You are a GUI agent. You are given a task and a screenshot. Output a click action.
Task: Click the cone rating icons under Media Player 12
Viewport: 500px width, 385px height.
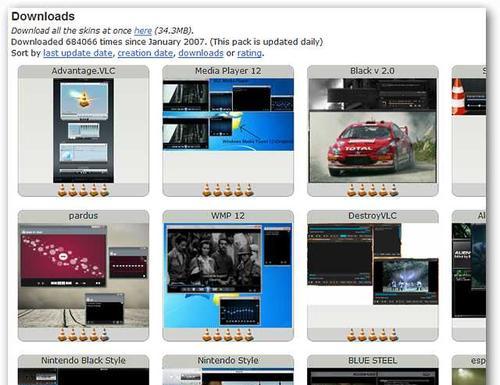tap(228, 190)
